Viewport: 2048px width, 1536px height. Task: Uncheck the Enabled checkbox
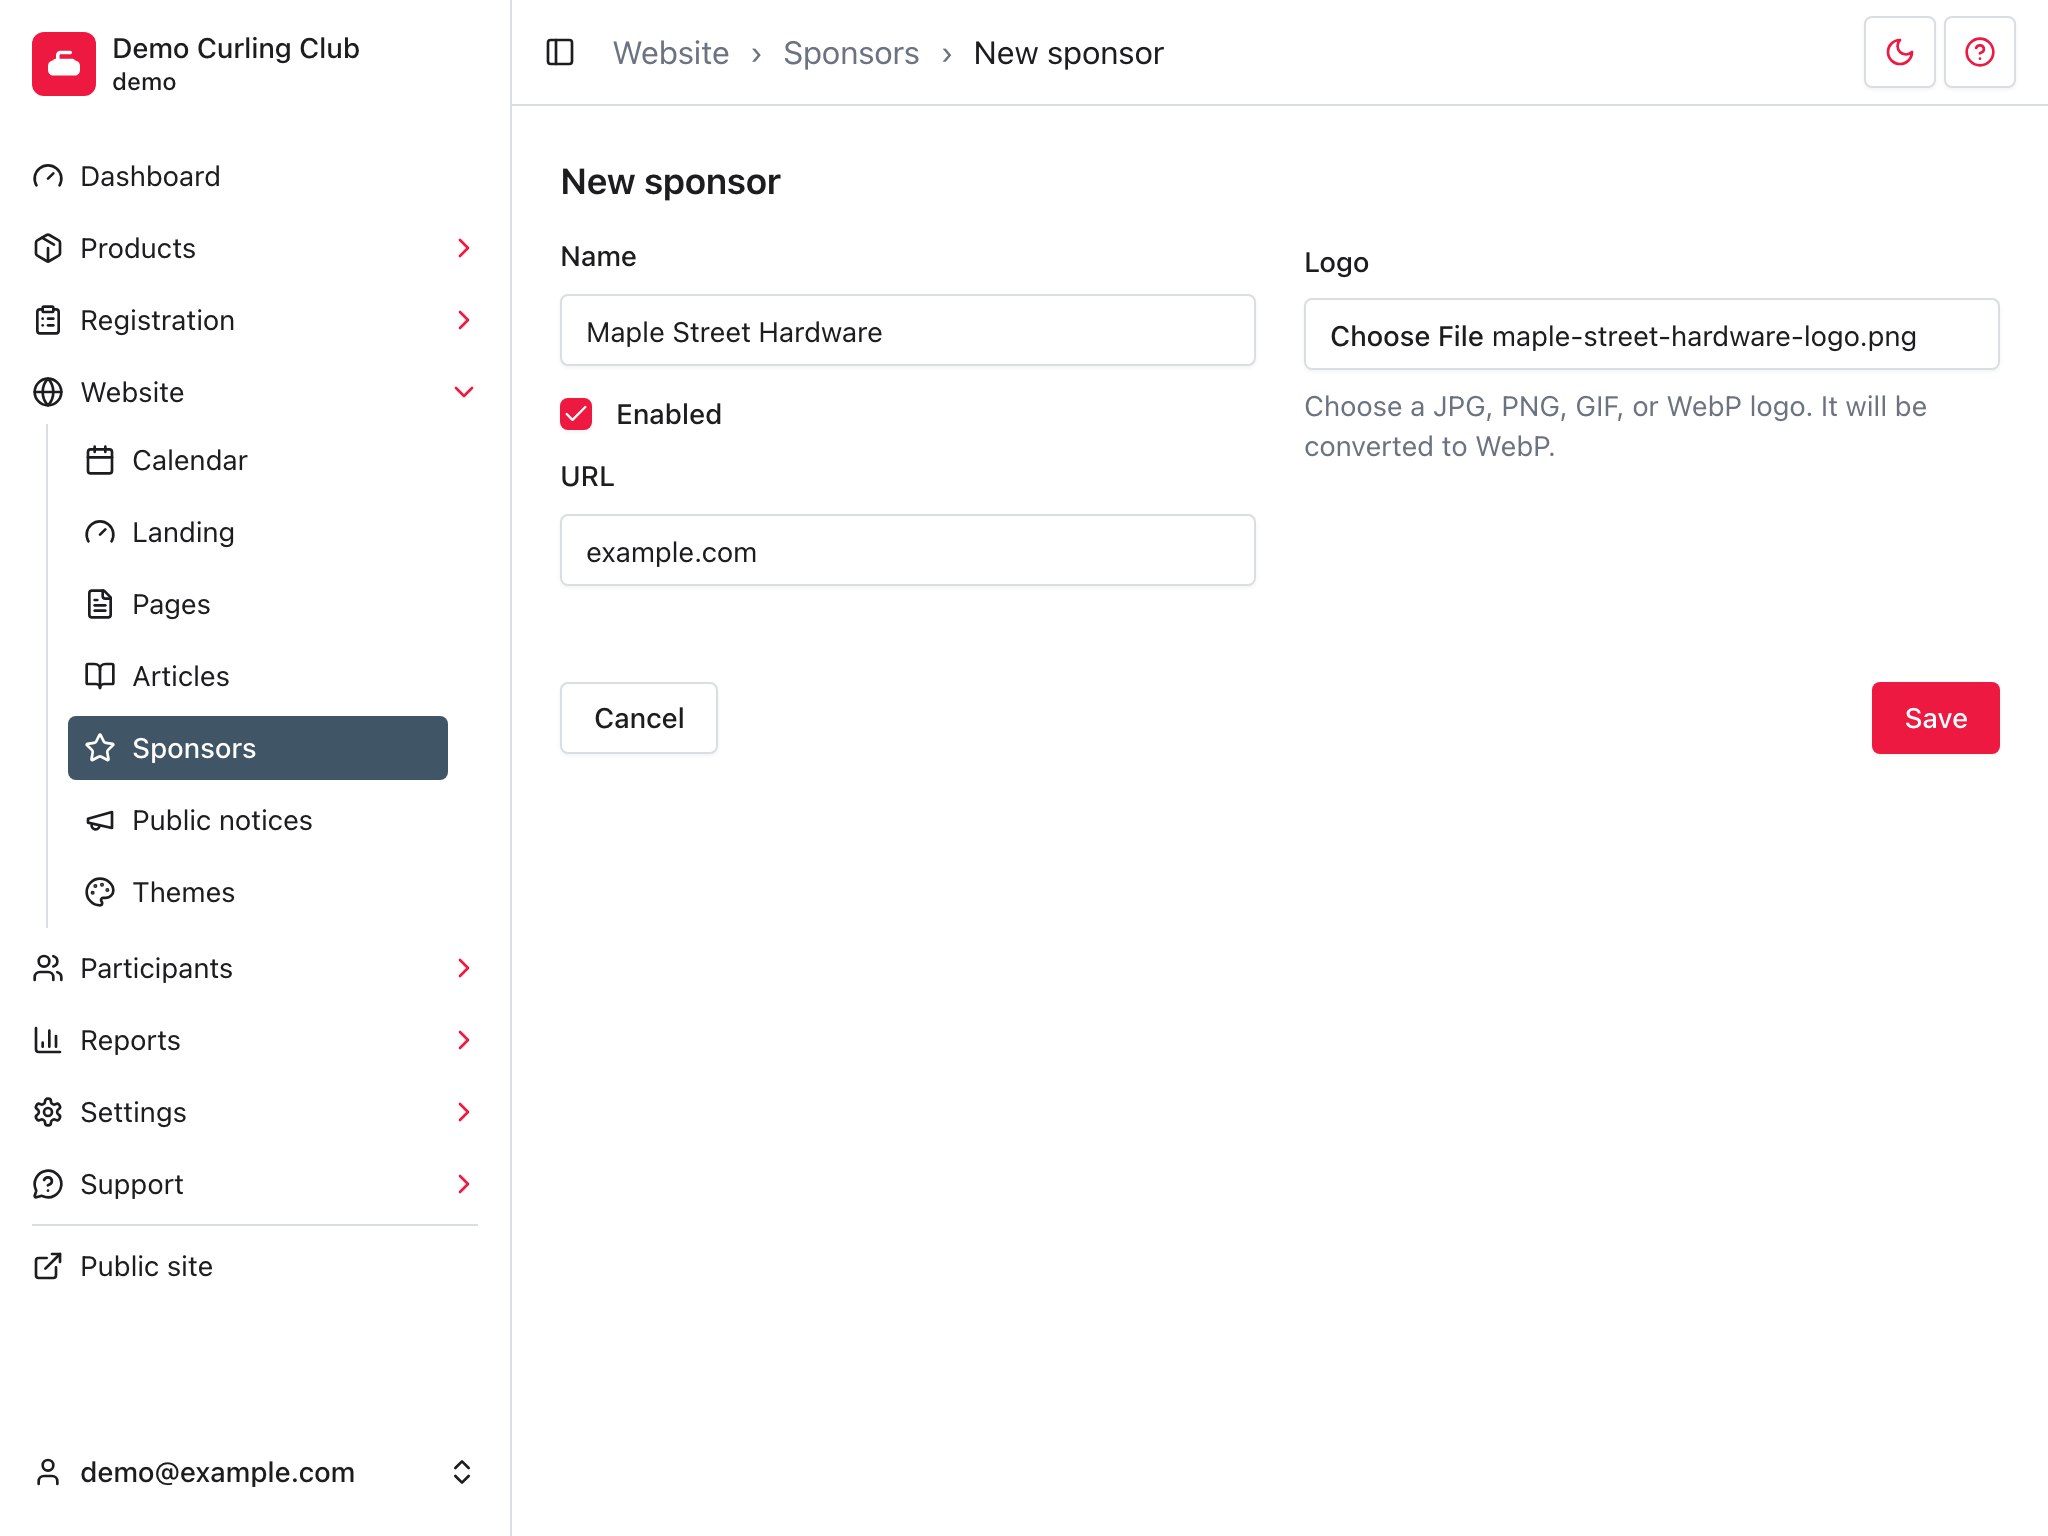coord(576,414)
